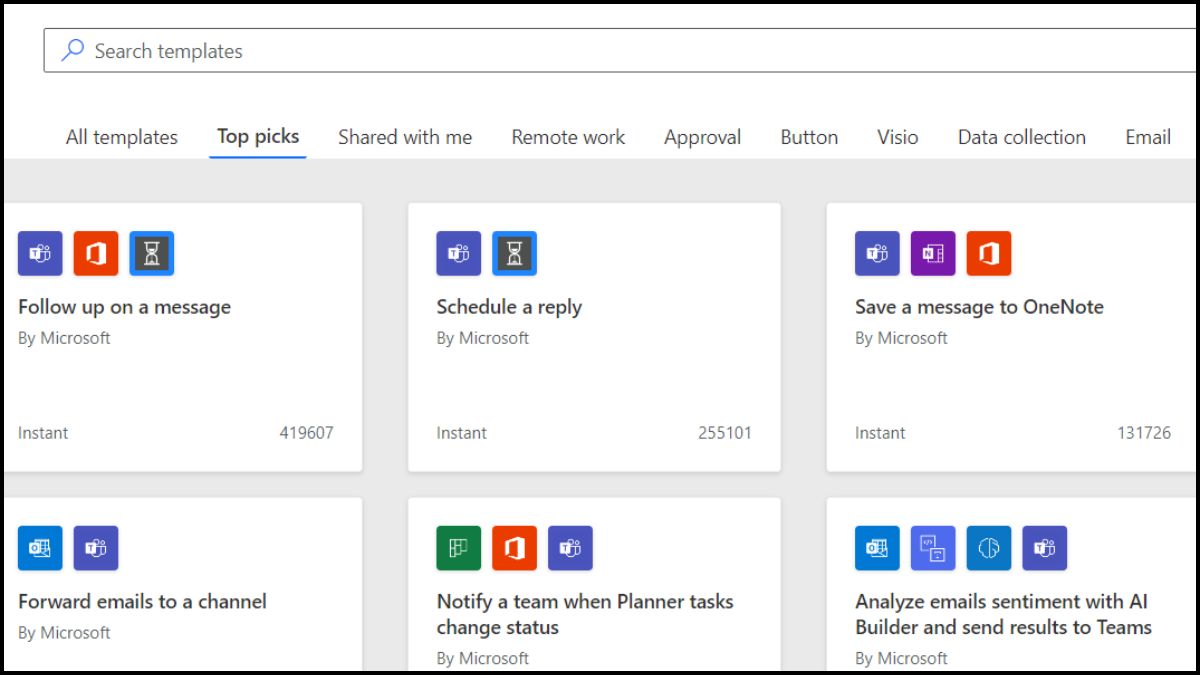The width and height of the screenshot is (1200, 675).
Task: Open Notify a team when Planner tasks template
Action: coord(585,615)
